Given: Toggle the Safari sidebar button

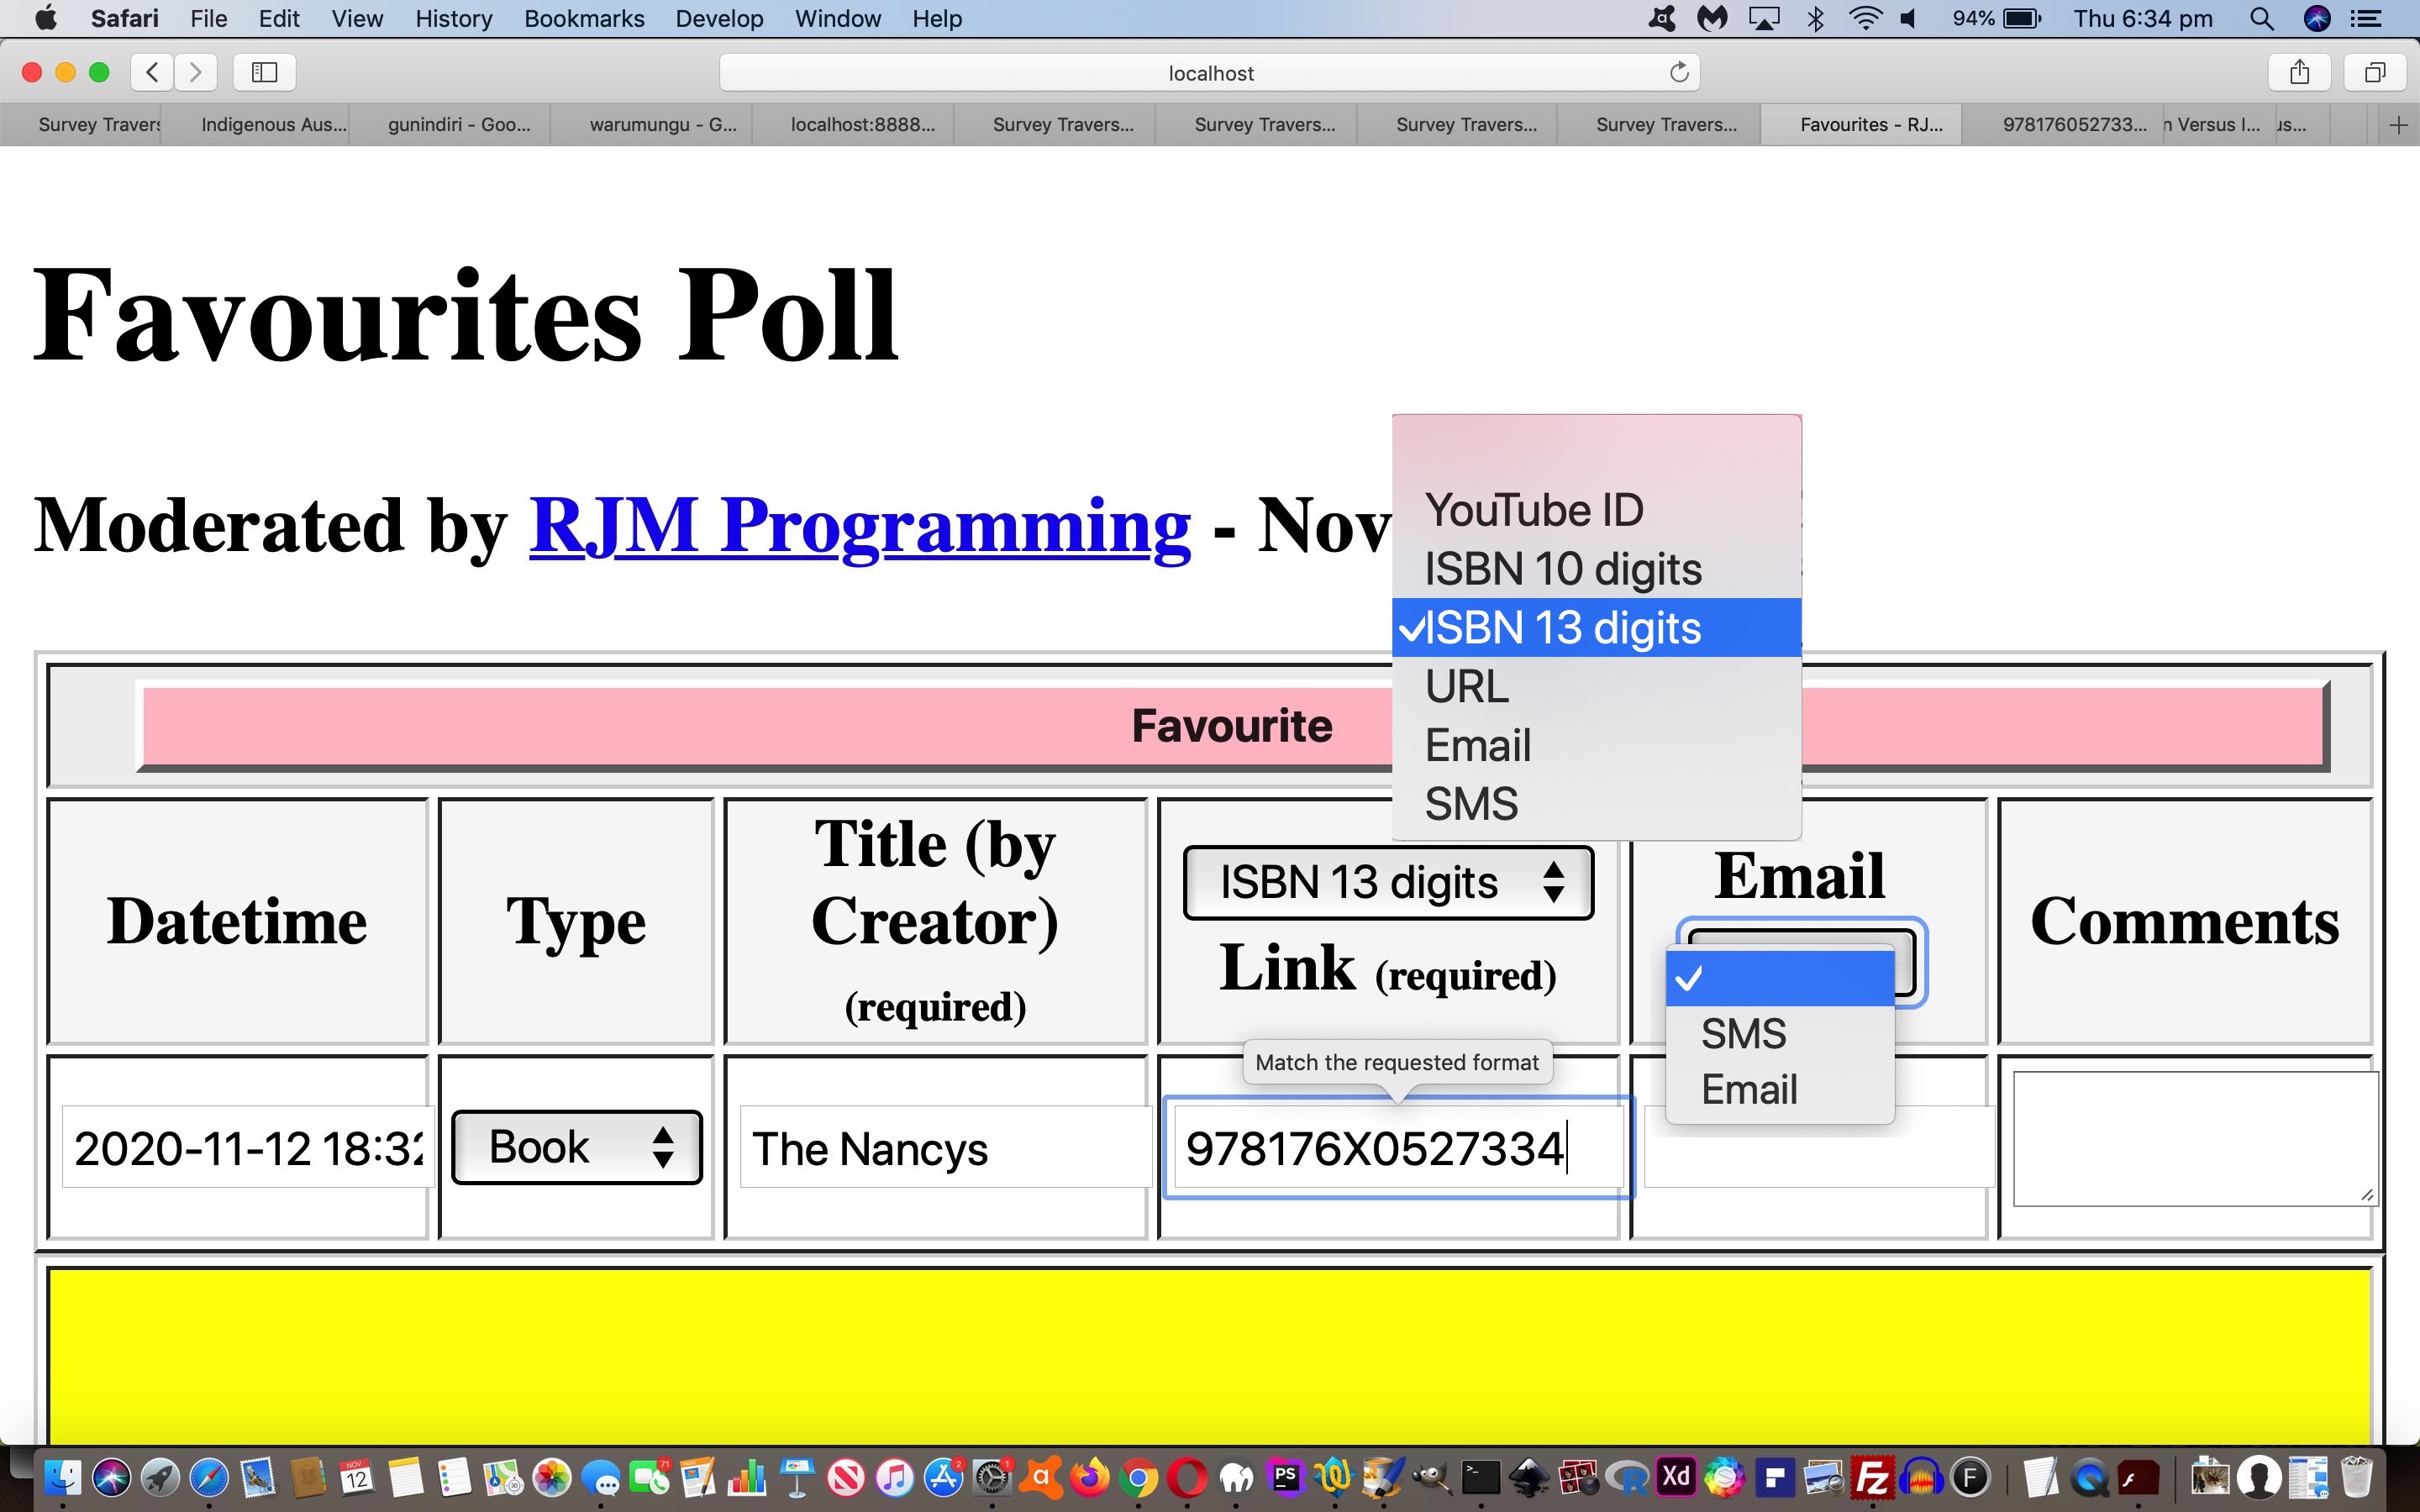Looking at the screenshot, I should click(264, 72).
